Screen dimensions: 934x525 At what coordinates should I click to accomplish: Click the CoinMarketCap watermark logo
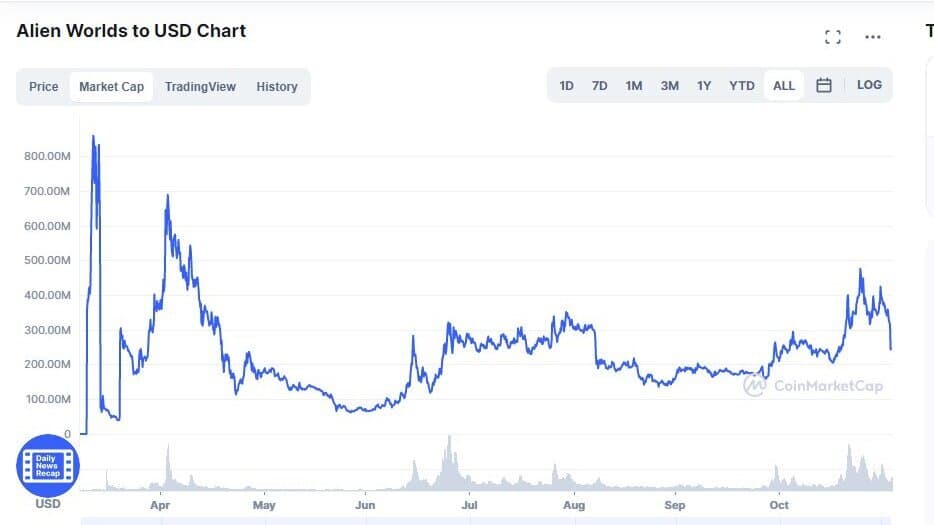813,386
